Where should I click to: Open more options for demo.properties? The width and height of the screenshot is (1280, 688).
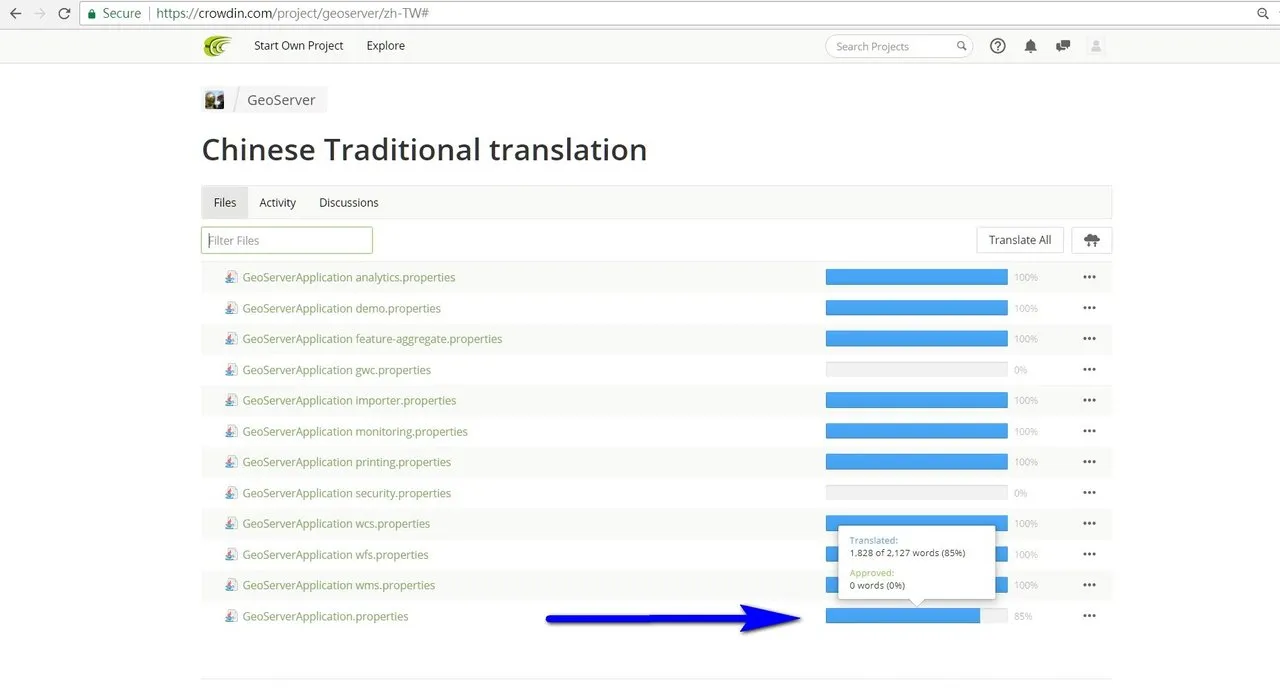pyautogui.click(x=1090, y=308)
